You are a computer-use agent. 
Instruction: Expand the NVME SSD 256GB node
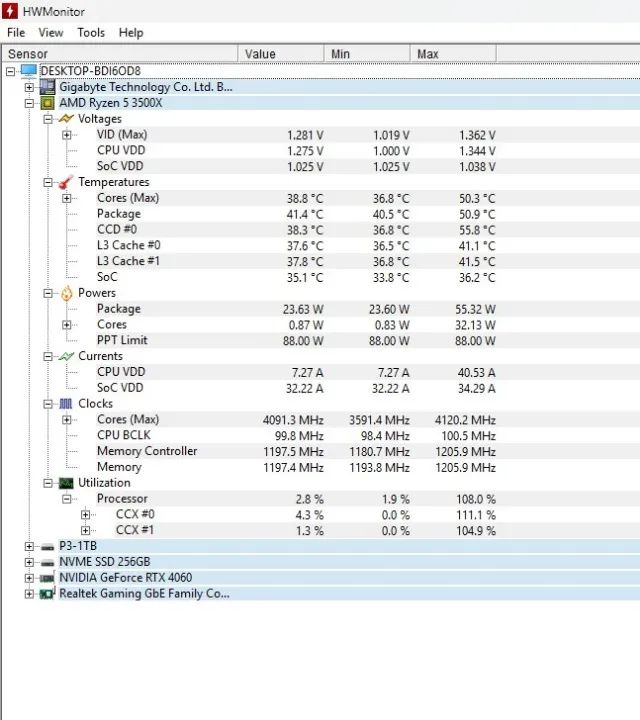[29, 562]
